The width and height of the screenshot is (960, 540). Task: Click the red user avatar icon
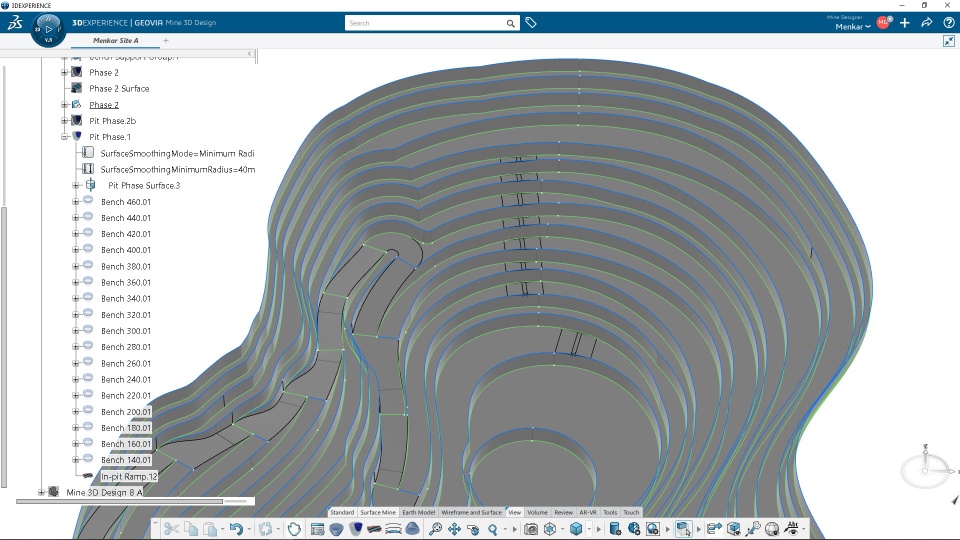883,23
